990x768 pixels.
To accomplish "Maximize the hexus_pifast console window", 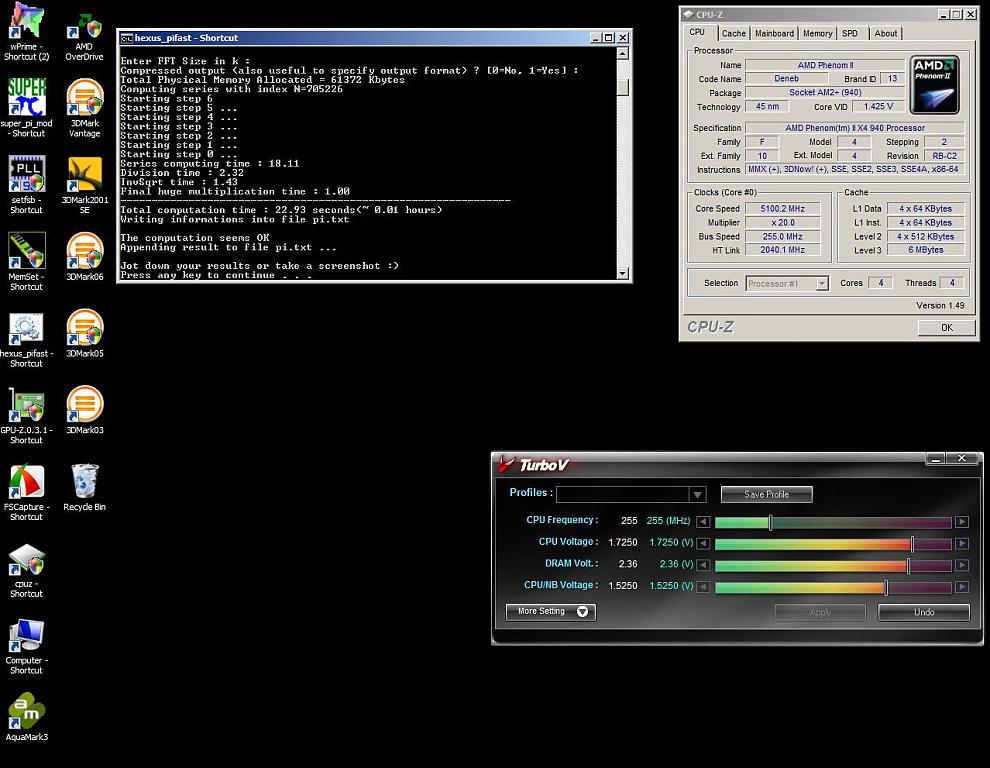I will point(609,38).
